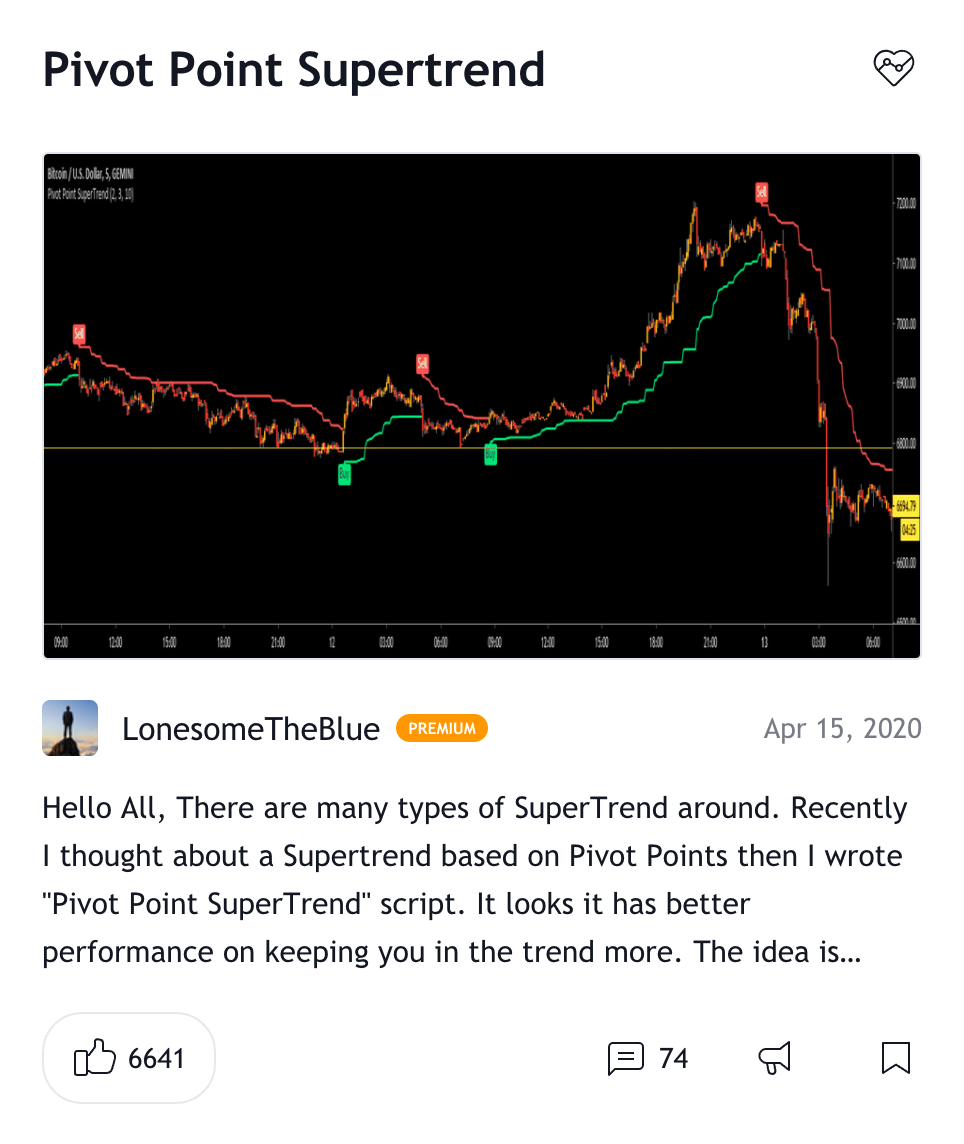
Task: Click the top-right red Sell marker
Action: tap(761, 192)
